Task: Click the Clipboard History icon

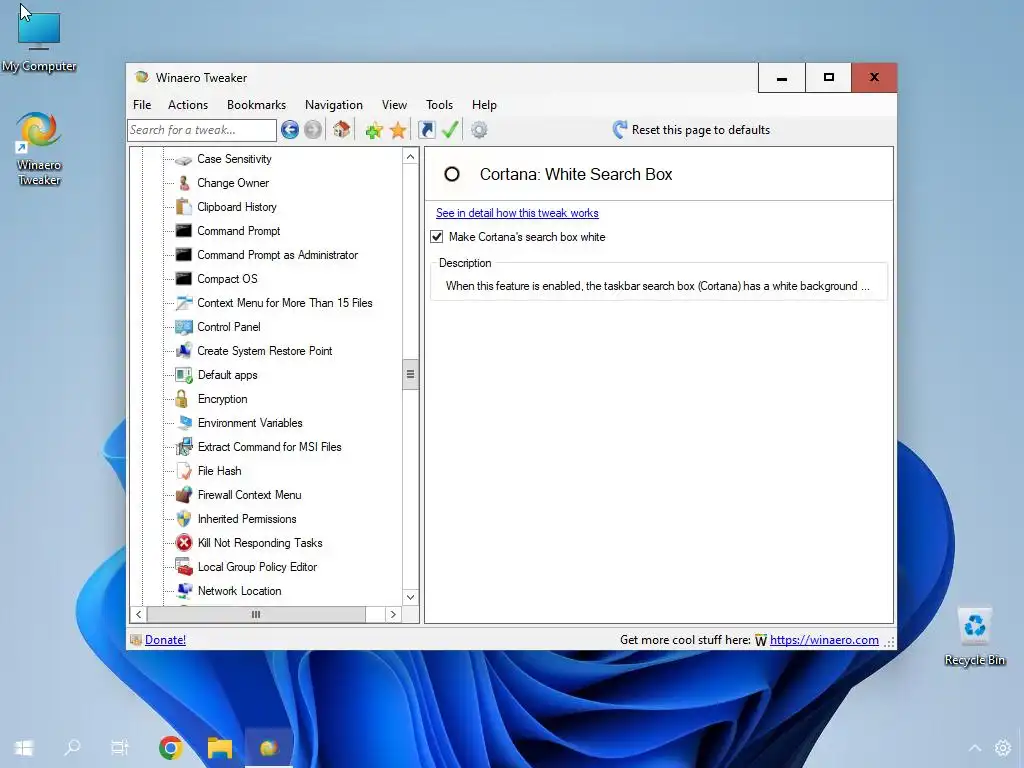Action: [184, 207]
